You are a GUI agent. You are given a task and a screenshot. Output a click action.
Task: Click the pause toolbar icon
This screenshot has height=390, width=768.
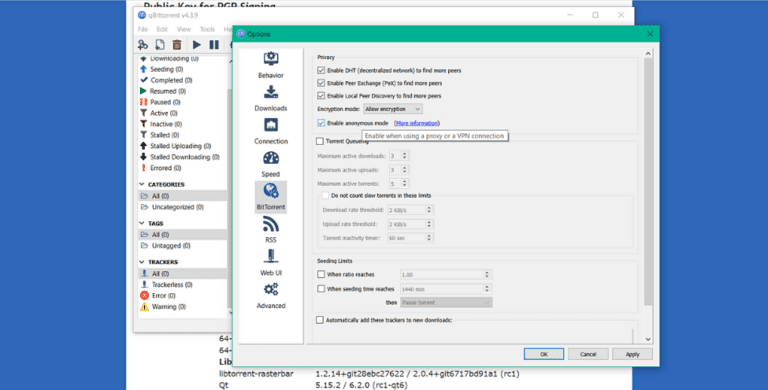click(214, 45)
